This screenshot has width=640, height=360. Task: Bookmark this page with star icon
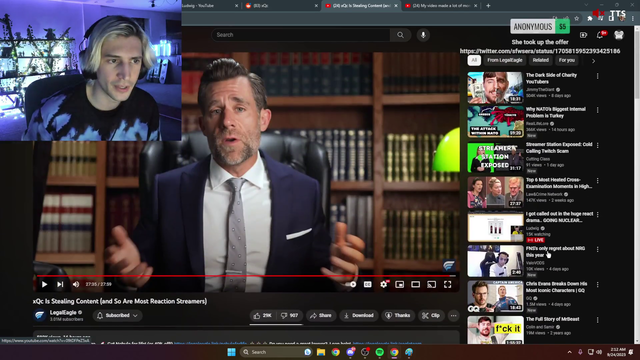point(577,18)
